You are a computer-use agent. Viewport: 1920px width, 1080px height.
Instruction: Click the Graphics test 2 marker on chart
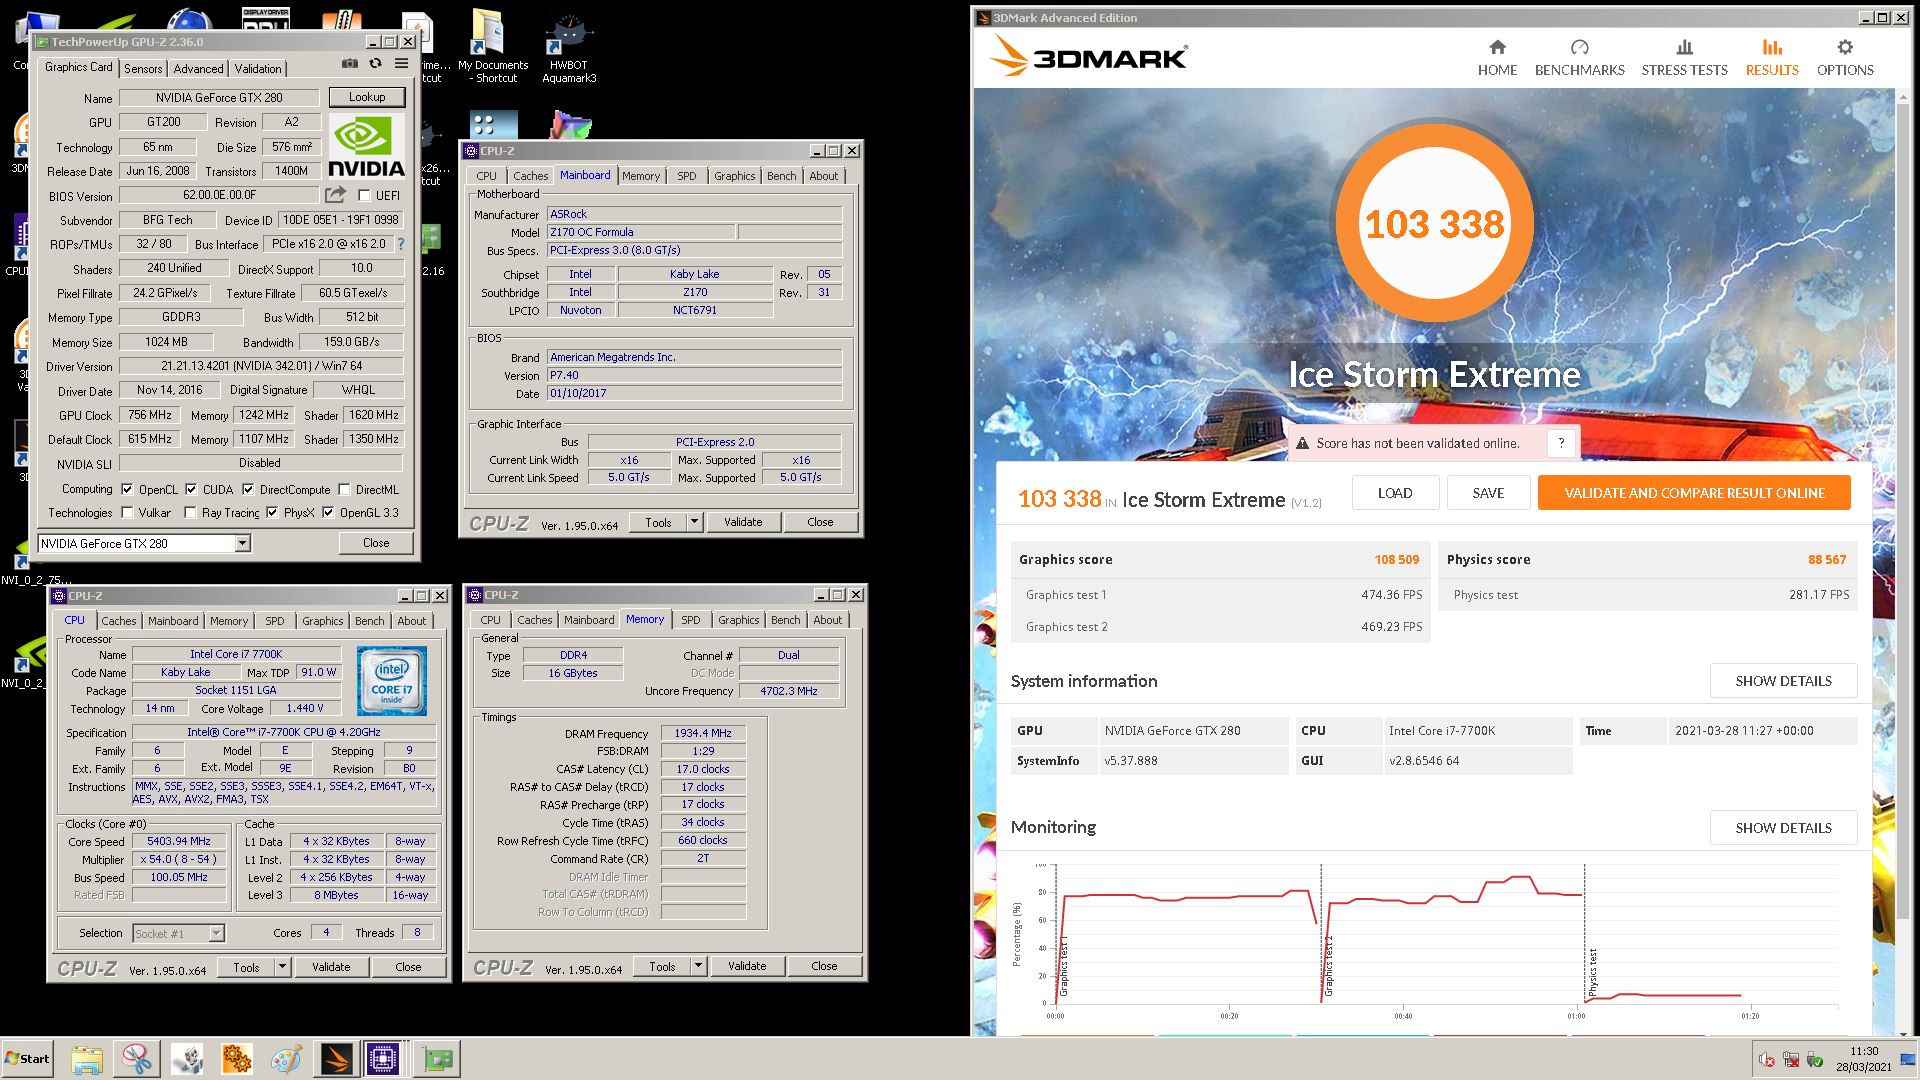click(x=1329, y=966)
